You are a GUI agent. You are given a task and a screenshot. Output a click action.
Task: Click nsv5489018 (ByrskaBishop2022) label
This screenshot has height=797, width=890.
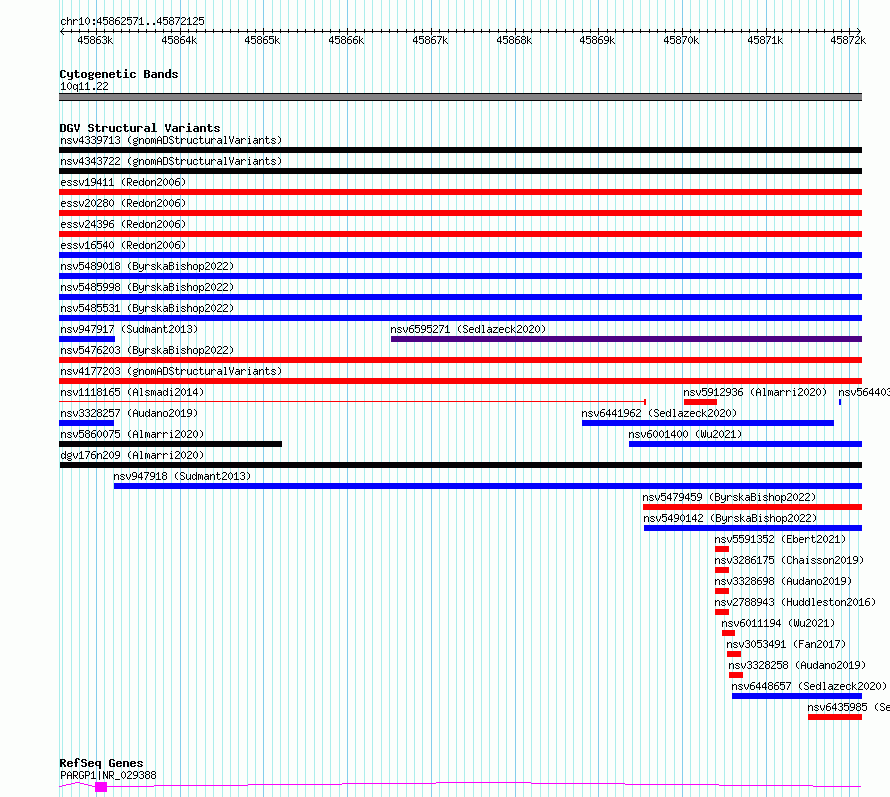(147, 266)
